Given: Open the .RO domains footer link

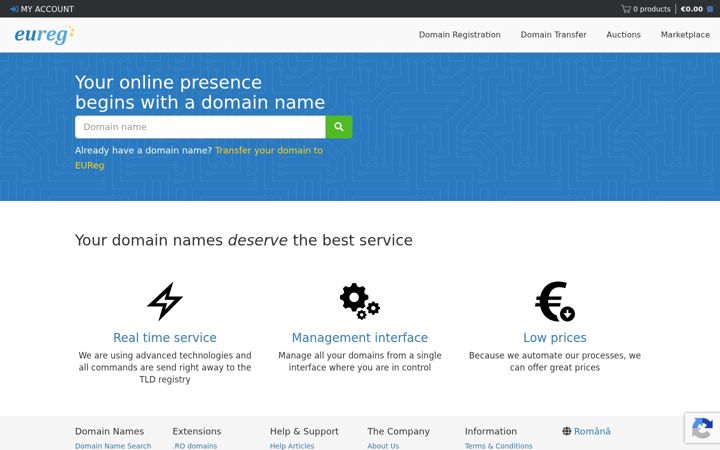Looking at the screenshot, I should pos(195,446).
